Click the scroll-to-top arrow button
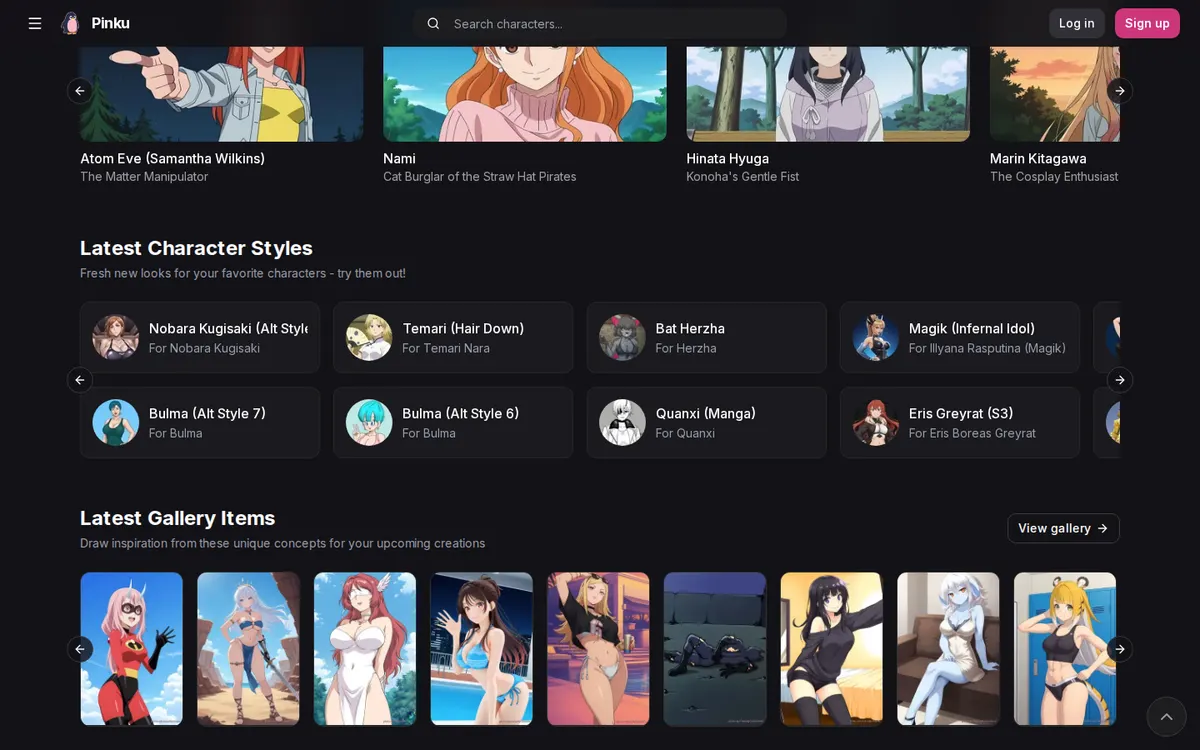The image size is (1200, 750). [1166, 716]
